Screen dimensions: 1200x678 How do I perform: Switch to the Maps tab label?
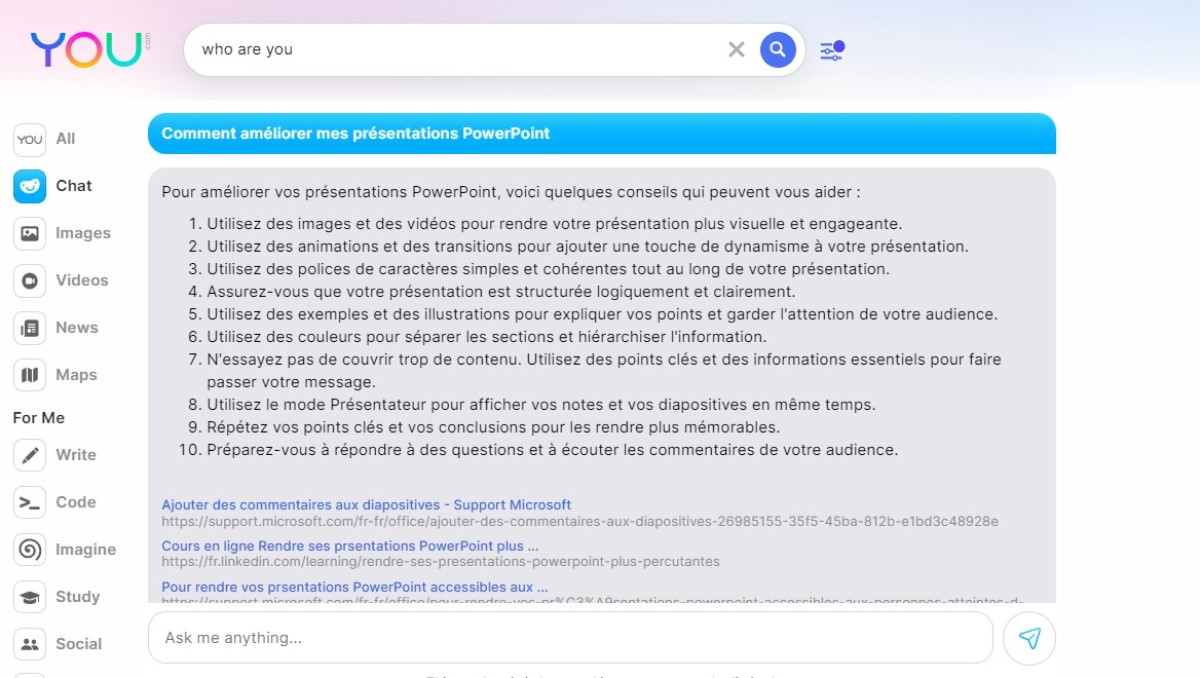point(76,375)
